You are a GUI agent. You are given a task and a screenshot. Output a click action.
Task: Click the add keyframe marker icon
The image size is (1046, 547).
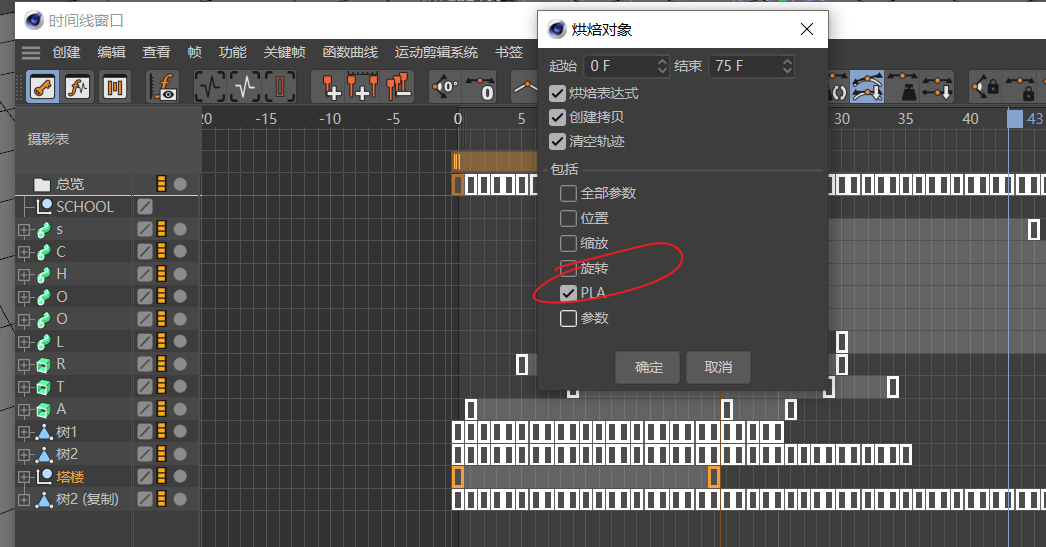331,88
